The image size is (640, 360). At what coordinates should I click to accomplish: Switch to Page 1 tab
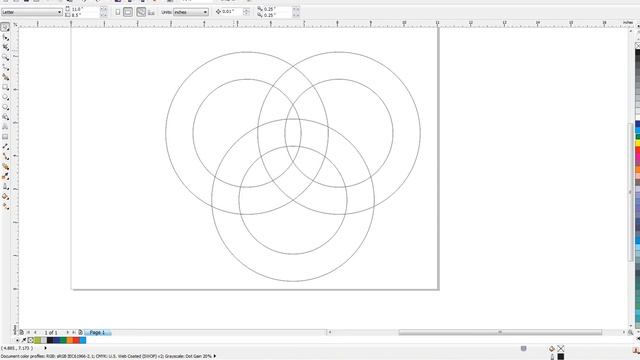click(98, 332)
